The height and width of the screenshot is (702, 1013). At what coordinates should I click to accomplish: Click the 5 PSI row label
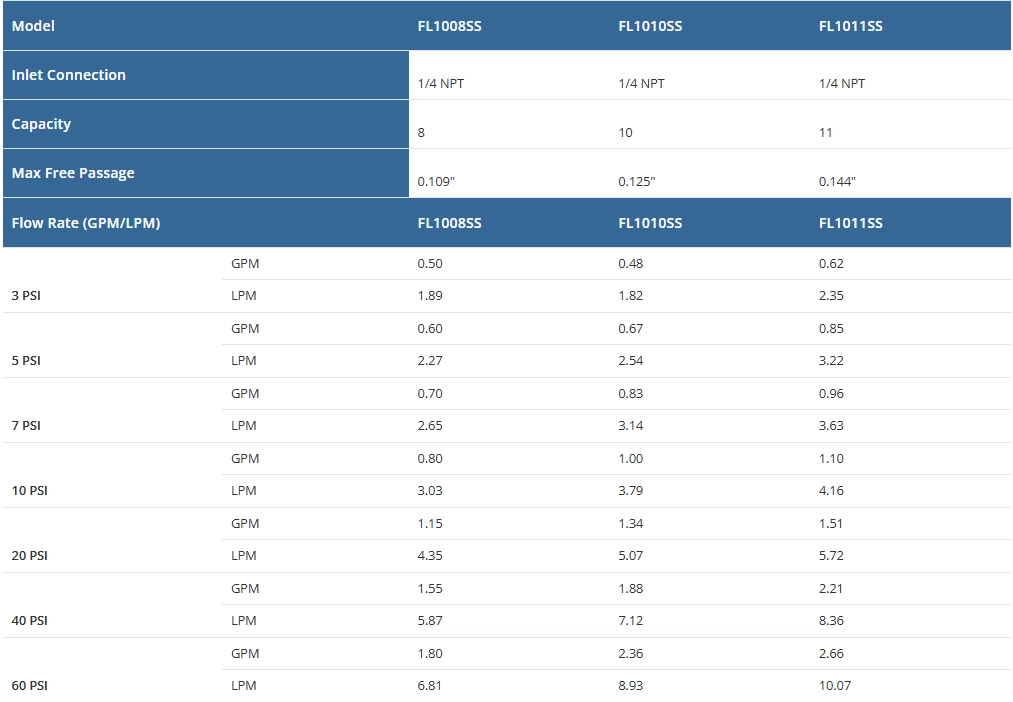pos(27,361)
